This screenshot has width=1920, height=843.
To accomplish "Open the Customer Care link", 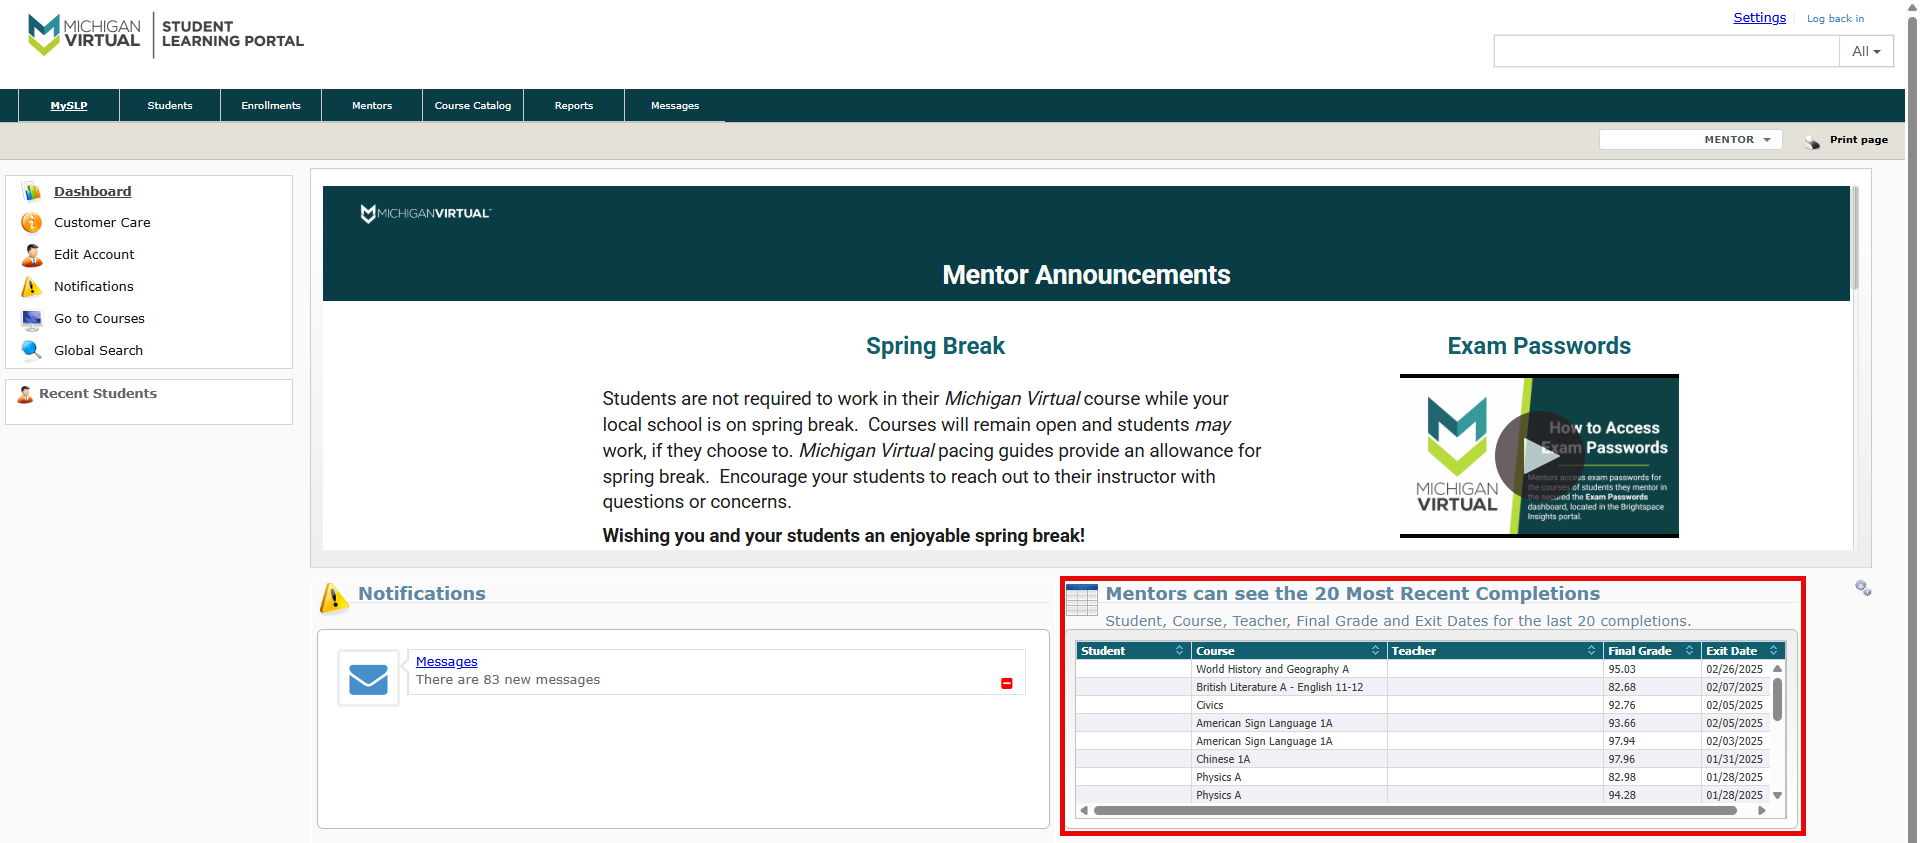I will (x=102, y=223).
